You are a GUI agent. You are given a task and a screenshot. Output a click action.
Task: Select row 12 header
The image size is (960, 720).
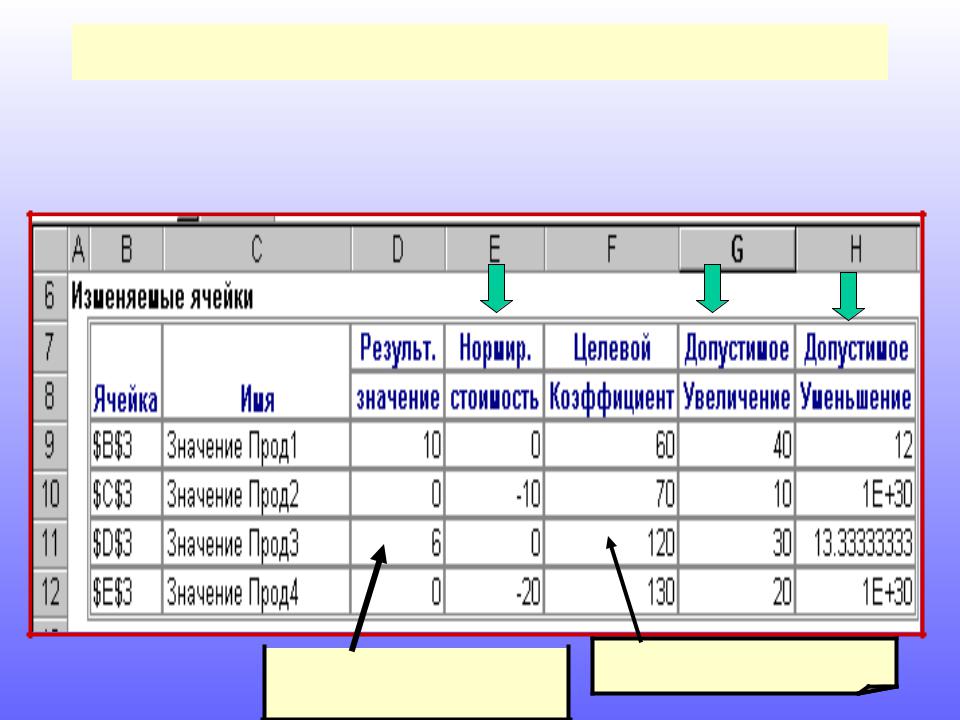point(50,592)
